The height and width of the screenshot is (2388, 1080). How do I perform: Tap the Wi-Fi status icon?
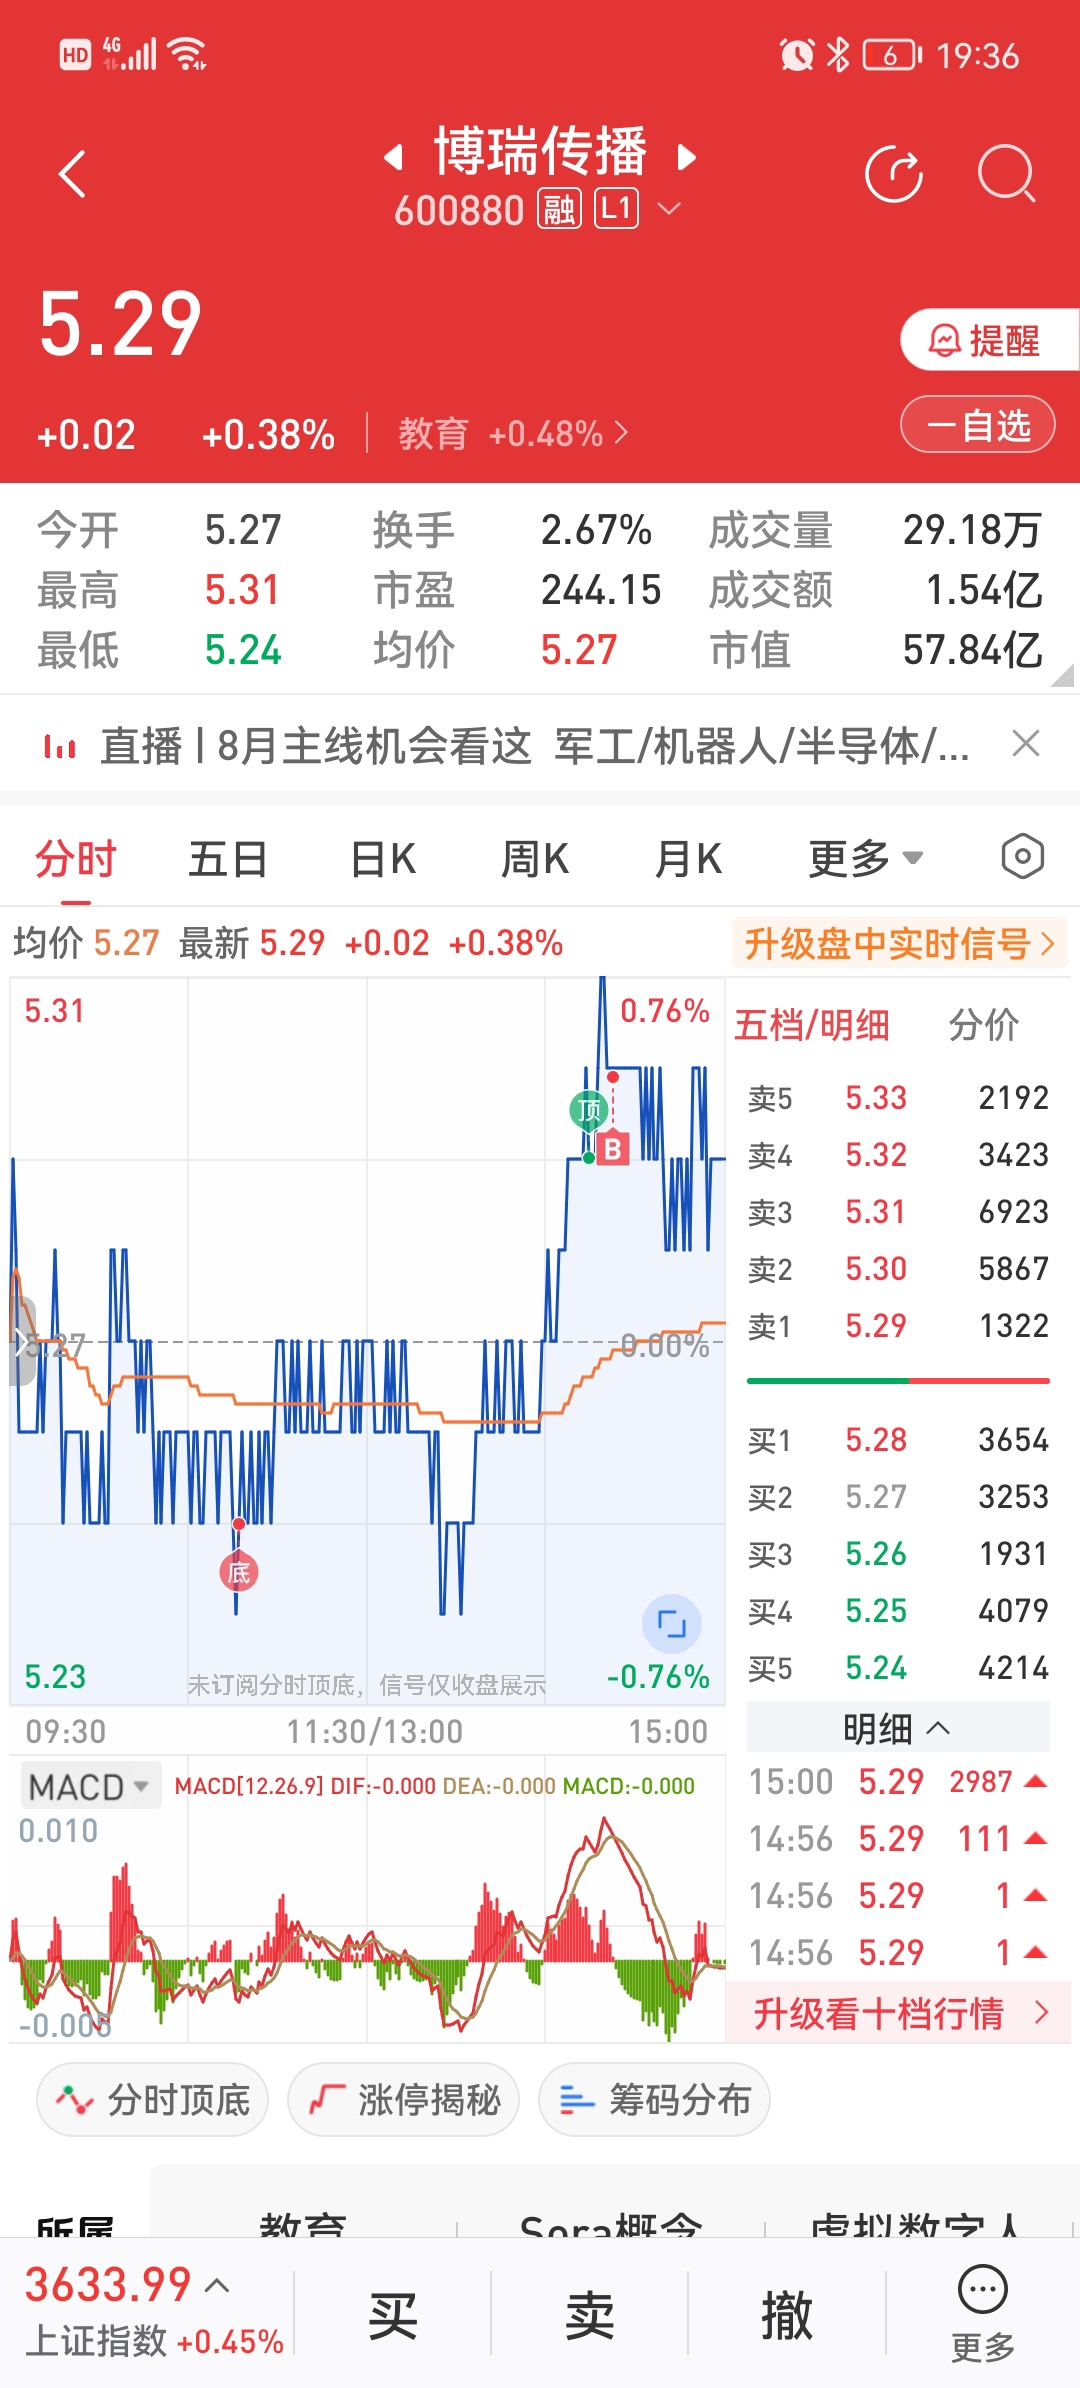(x=187, y=54)
